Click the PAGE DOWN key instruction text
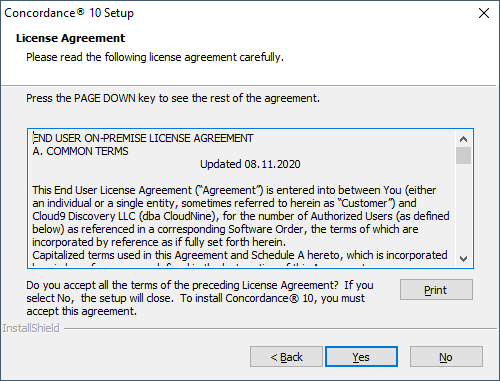 [x=173, y=98]
